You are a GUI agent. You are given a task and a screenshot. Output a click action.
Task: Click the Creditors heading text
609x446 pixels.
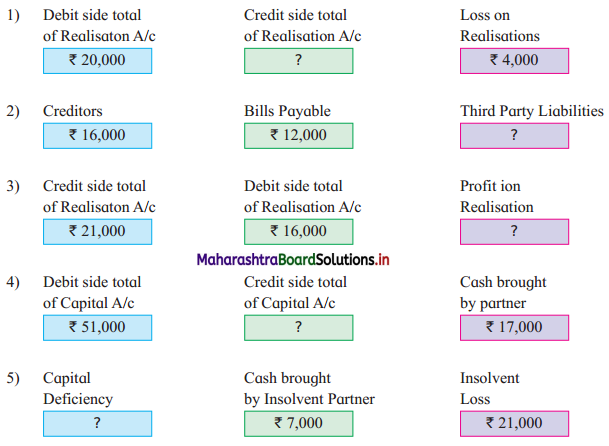pyautogui.click(x=73, y=111)
